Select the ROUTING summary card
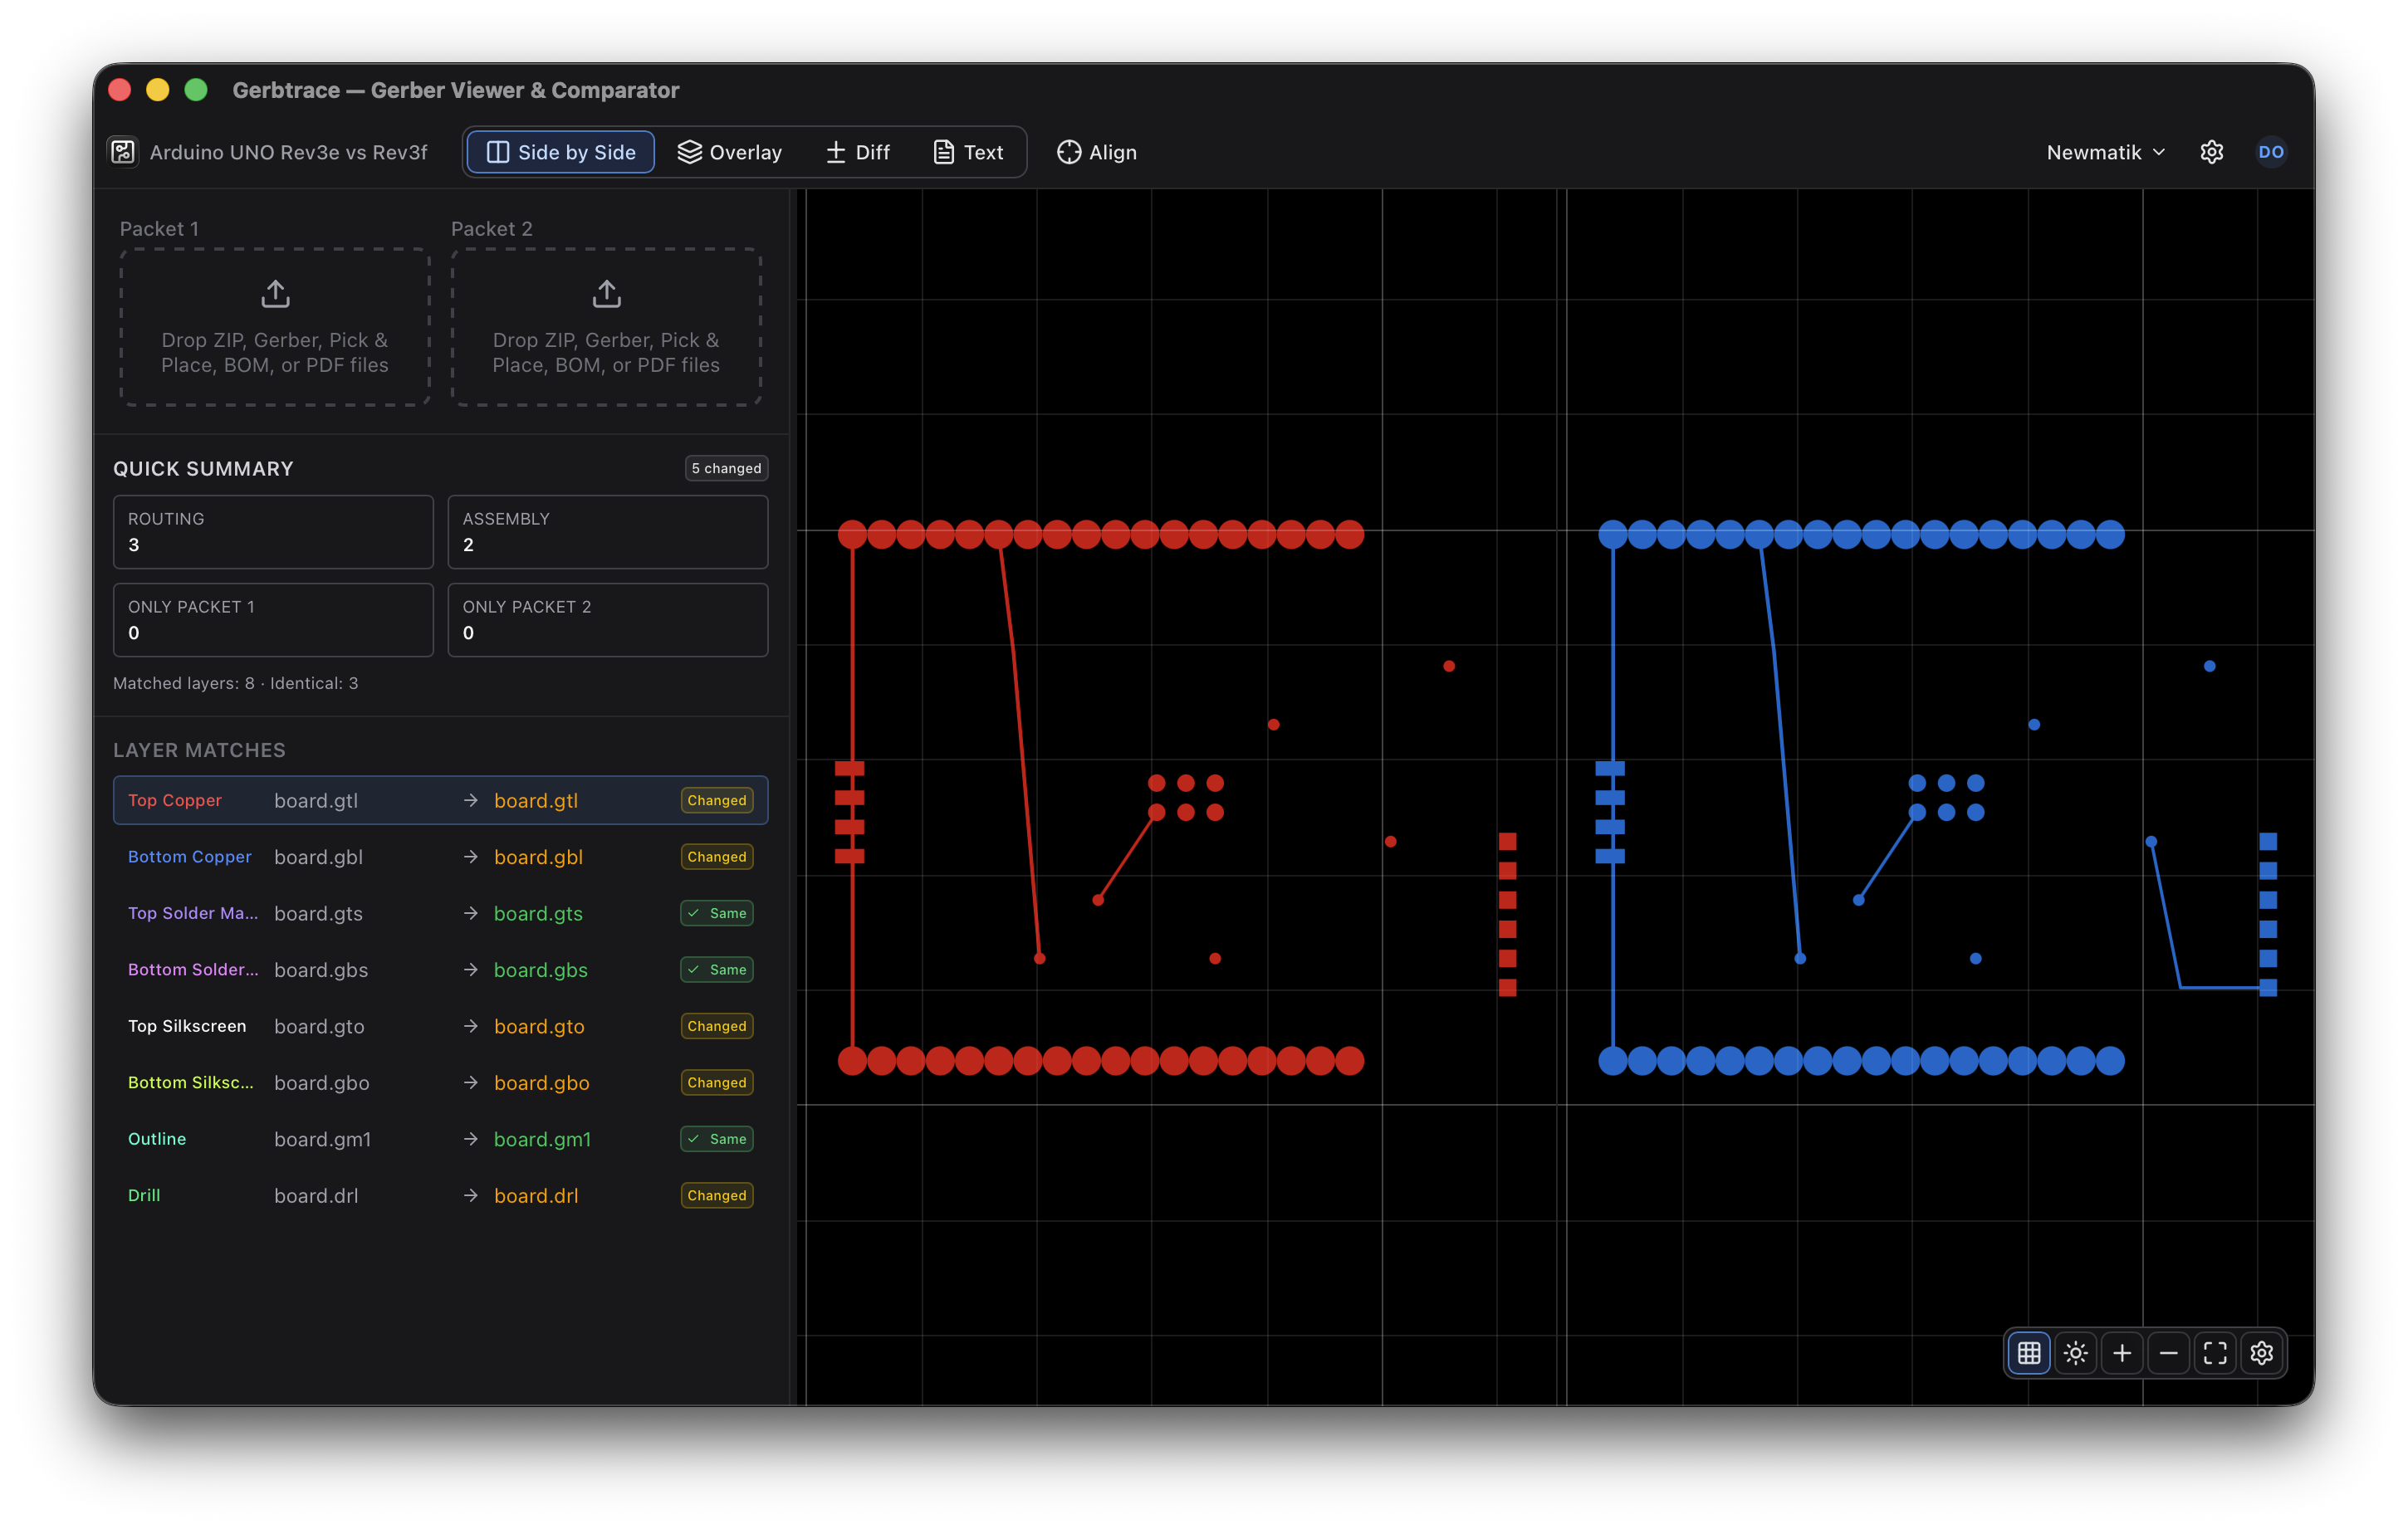The width and height of the screenshot is (2408, 1529). [x=273, y=532]
